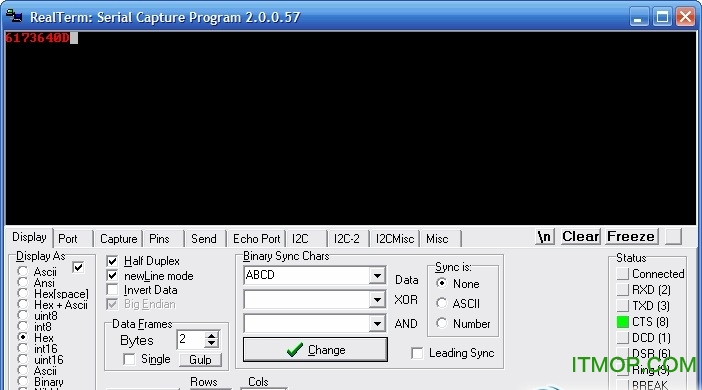The height and width of the screenshot is (390, 702).
Task: Increase Bytes value with up arrow
Action: (x=211, y=335)
